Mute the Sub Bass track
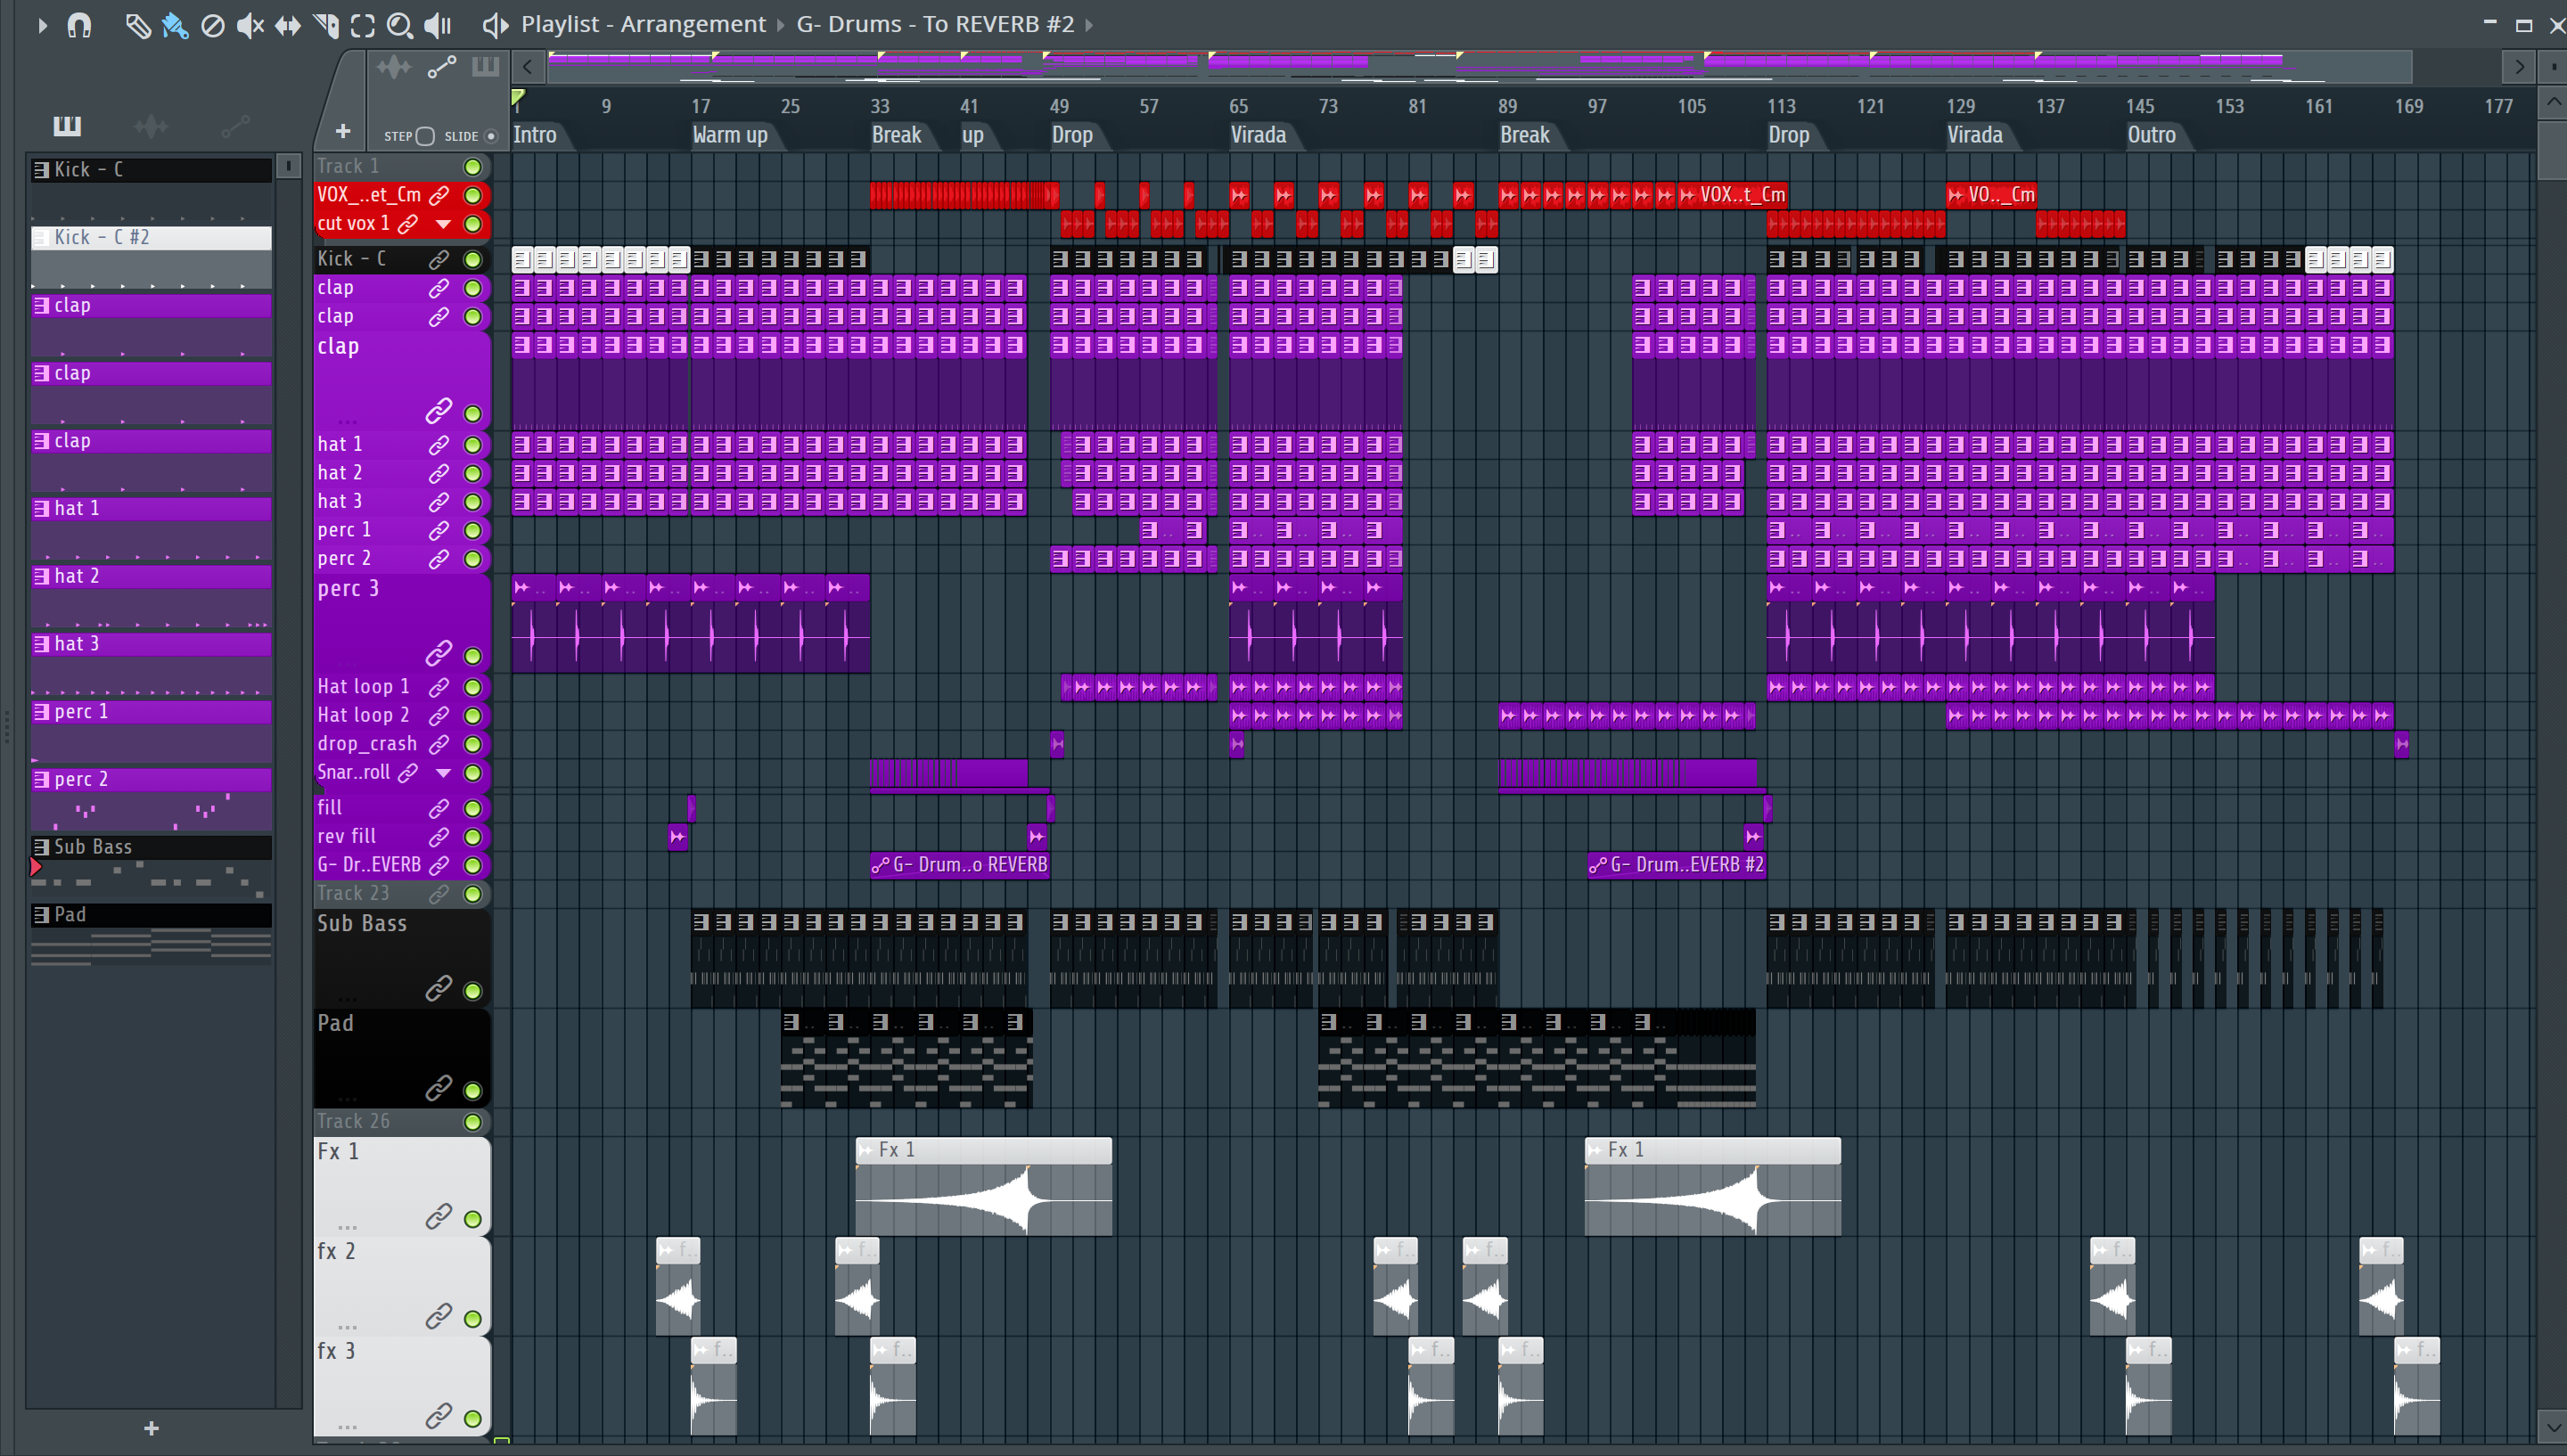2567x1456 pixels. coord(473,992)
